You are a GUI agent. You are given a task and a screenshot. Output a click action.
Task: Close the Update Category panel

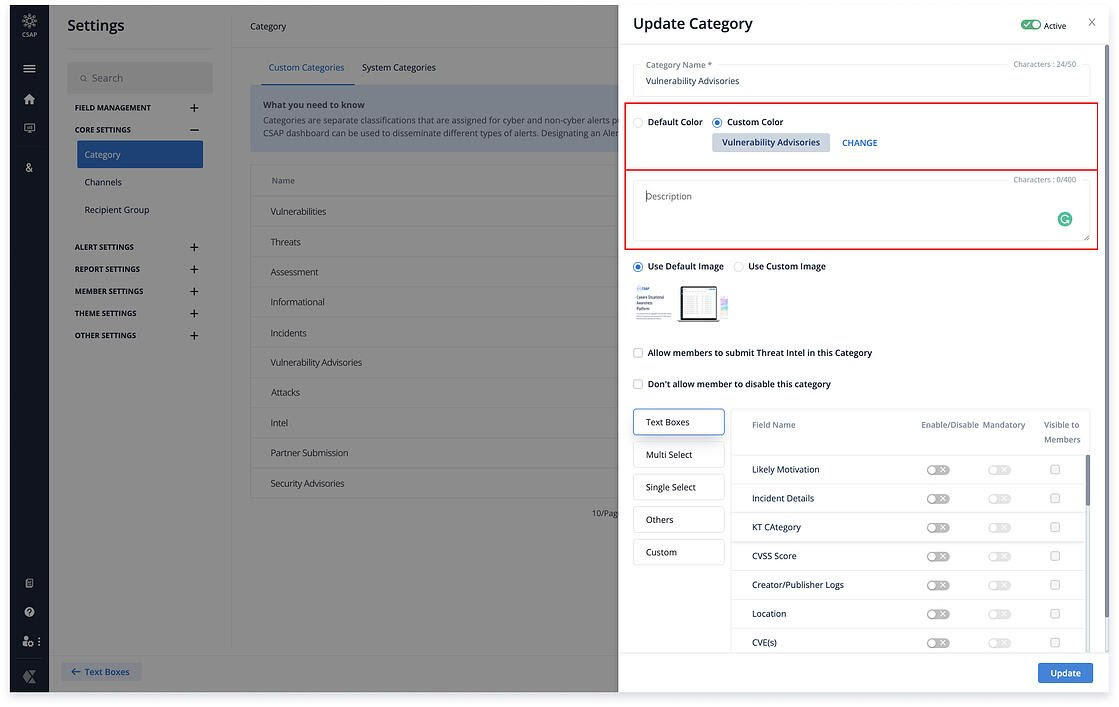pyautogui.click(x=1091, y=22)
